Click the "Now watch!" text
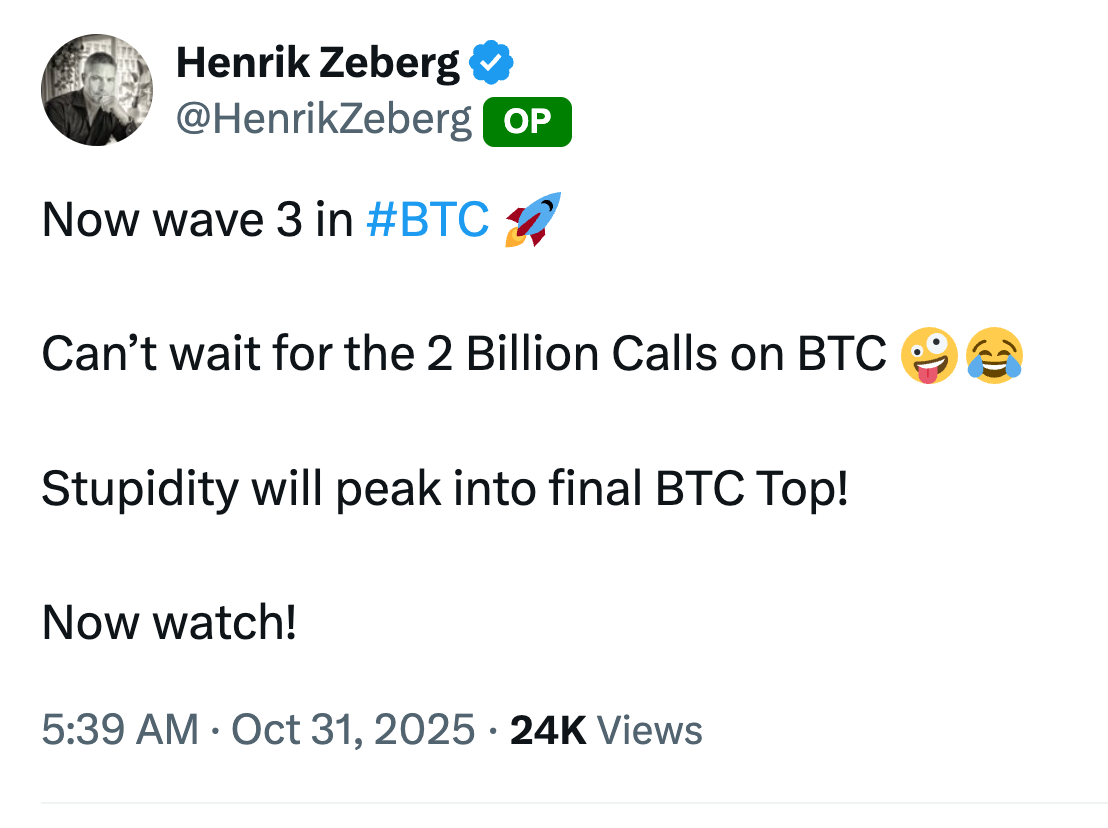The width and height of the screenshot is (1108, 828). (169, 623)
